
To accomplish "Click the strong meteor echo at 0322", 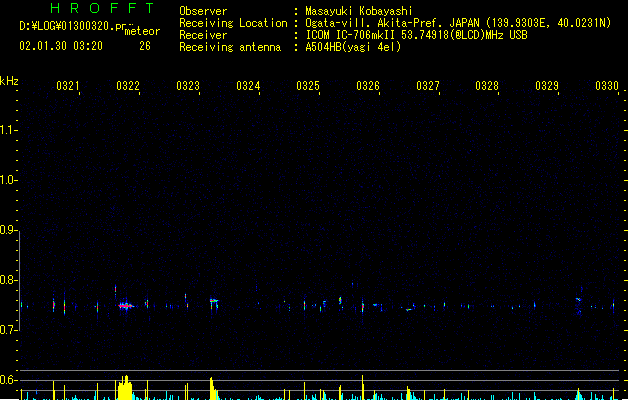I will tap(126, 306).
